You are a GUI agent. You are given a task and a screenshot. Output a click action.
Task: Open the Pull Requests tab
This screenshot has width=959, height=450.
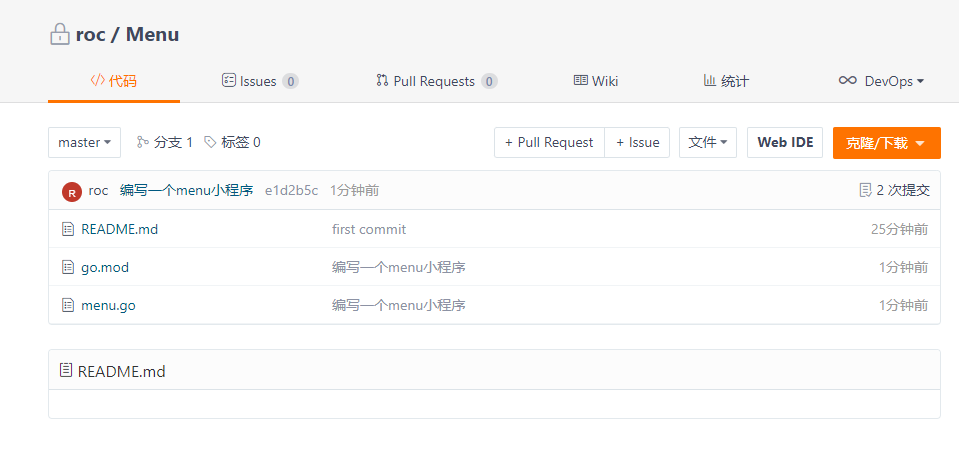pyautogui.click(x=437, y=81)
